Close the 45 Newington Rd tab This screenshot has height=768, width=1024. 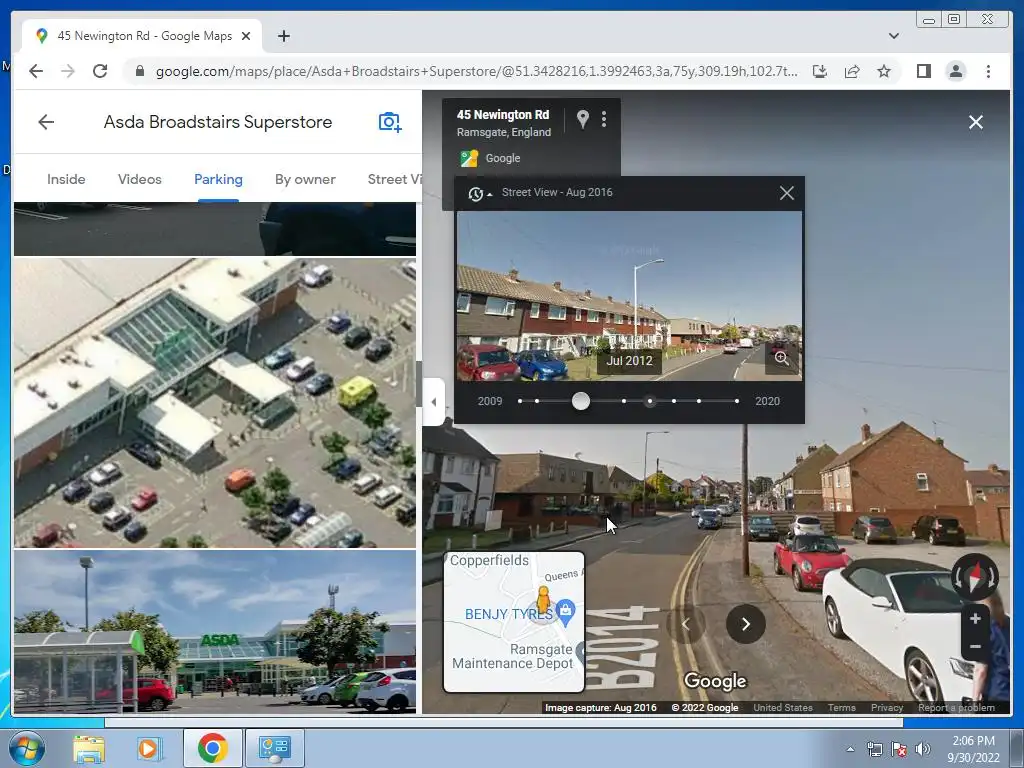[x=246, y=36]
